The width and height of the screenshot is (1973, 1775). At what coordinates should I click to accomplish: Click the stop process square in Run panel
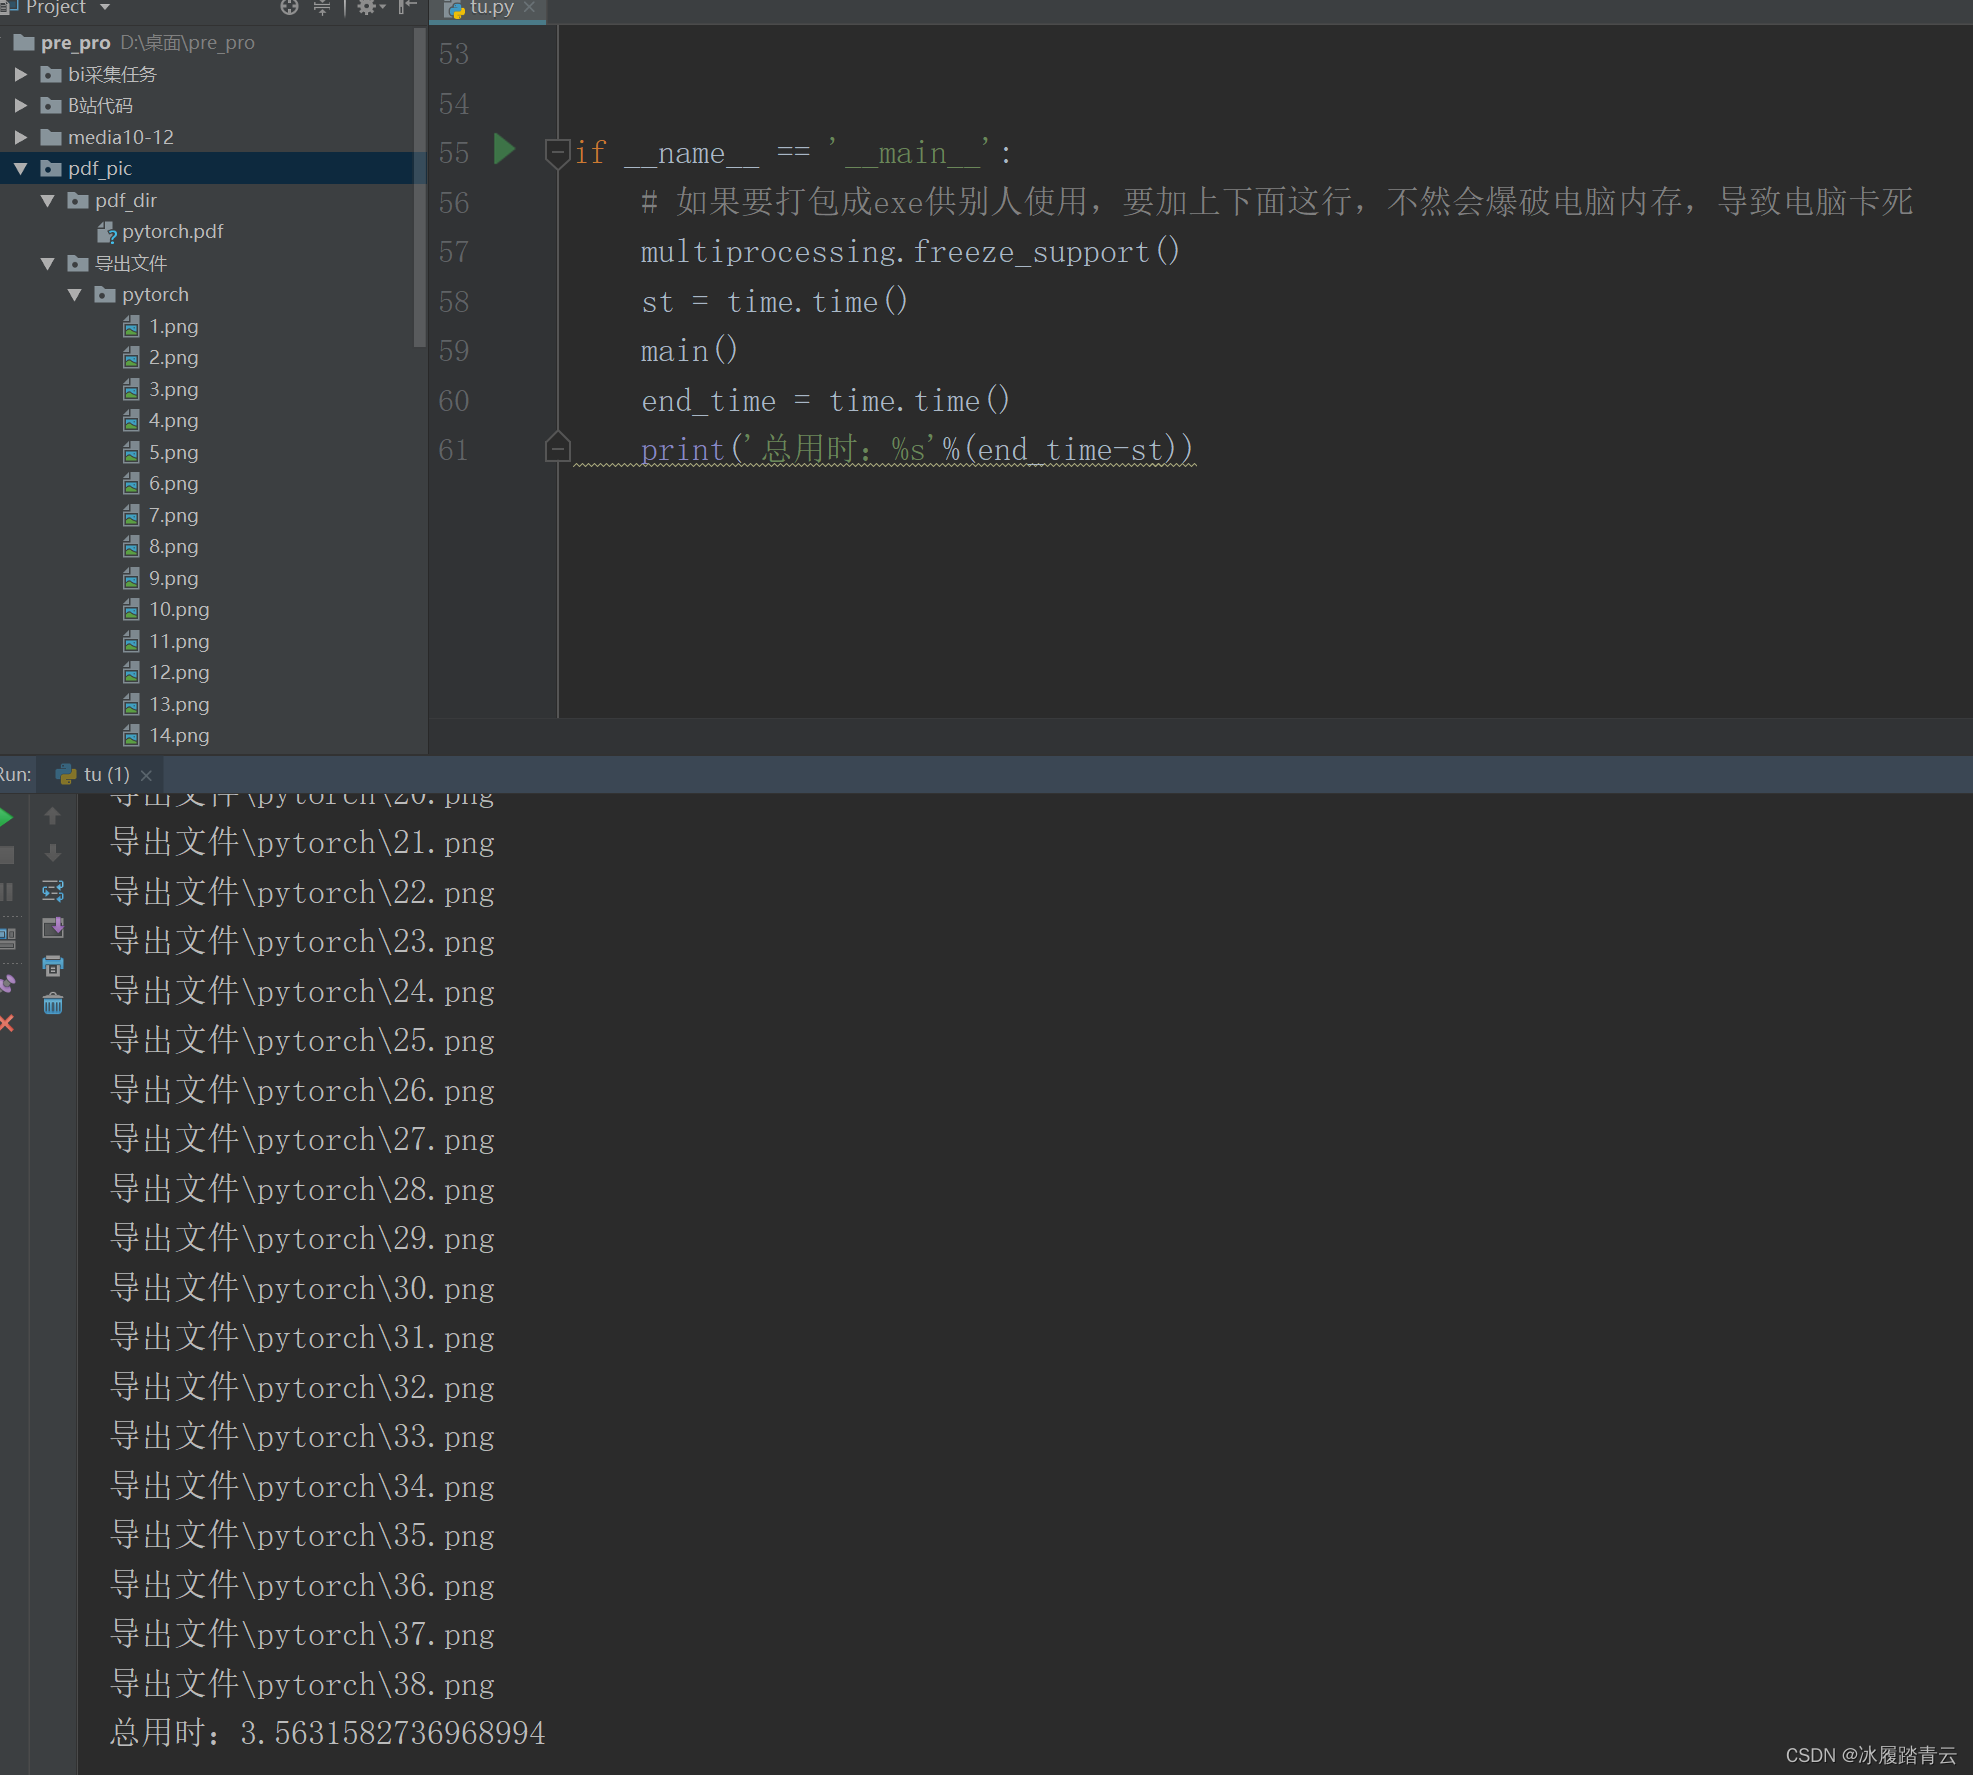pos(7,855)
